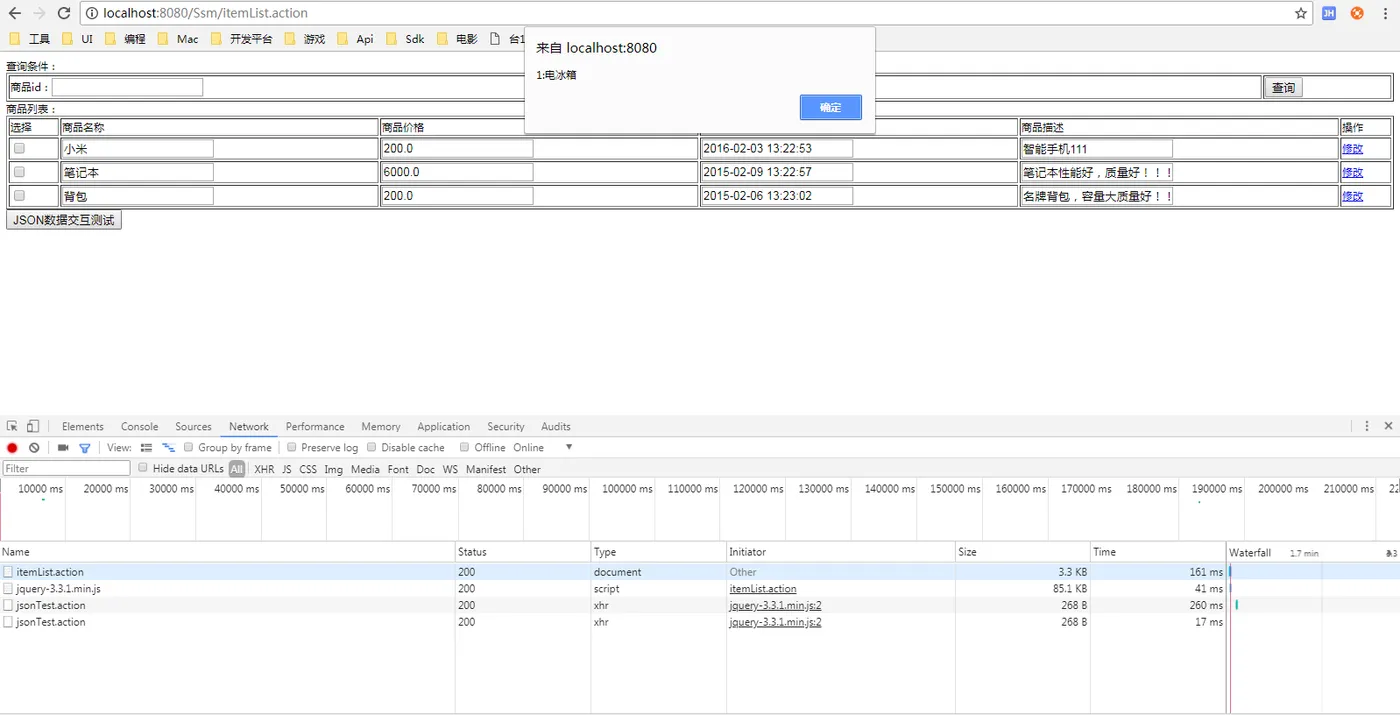Sort by the Size column header
This screenshot has height=715, width=1400.
coord(1022,552)
